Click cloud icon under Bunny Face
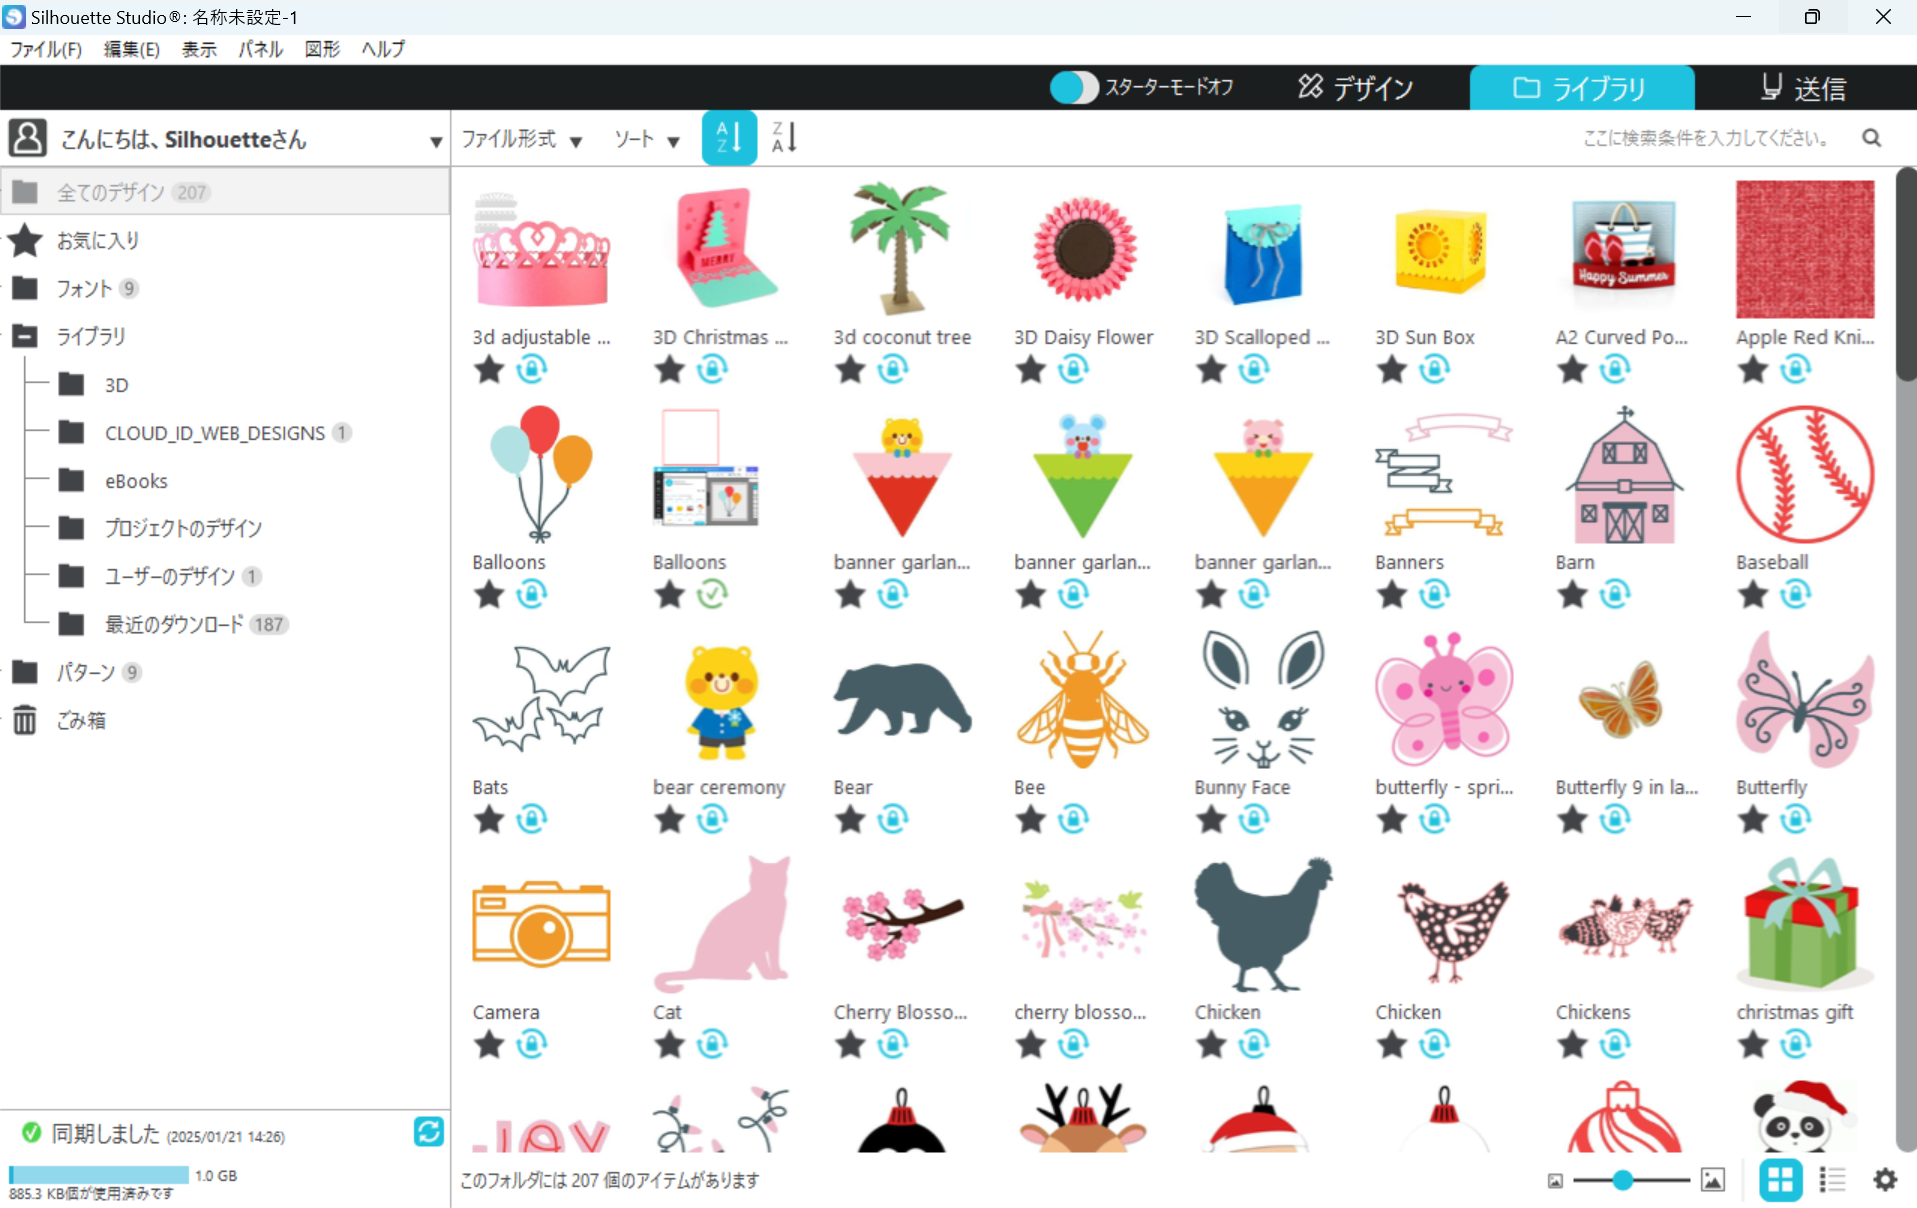Viewport: 1917px width, 1208px height. coord(1254,820)
